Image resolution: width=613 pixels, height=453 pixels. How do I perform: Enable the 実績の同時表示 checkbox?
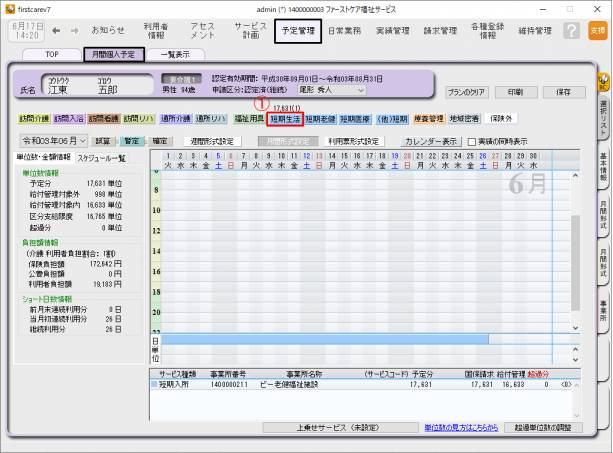[x=472, y=142]
